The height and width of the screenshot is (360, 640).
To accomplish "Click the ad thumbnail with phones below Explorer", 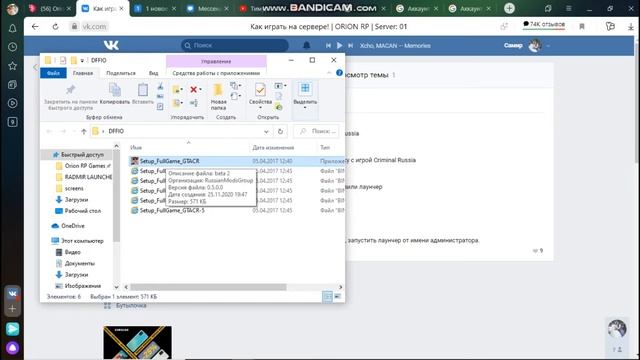I will click(138, 342).
